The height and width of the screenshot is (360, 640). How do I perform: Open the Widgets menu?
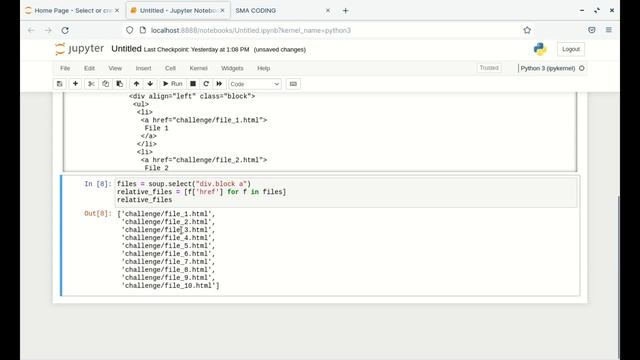(x=232, y=68)
